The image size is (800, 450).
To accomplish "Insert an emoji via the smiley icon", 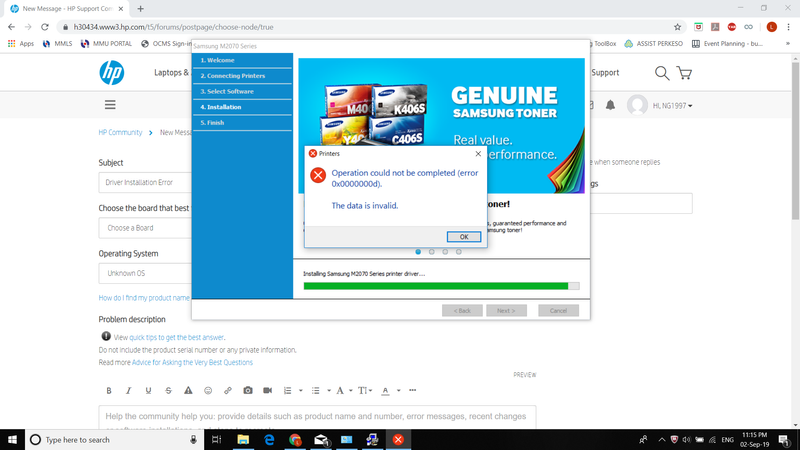I will (x=208, y=391).
